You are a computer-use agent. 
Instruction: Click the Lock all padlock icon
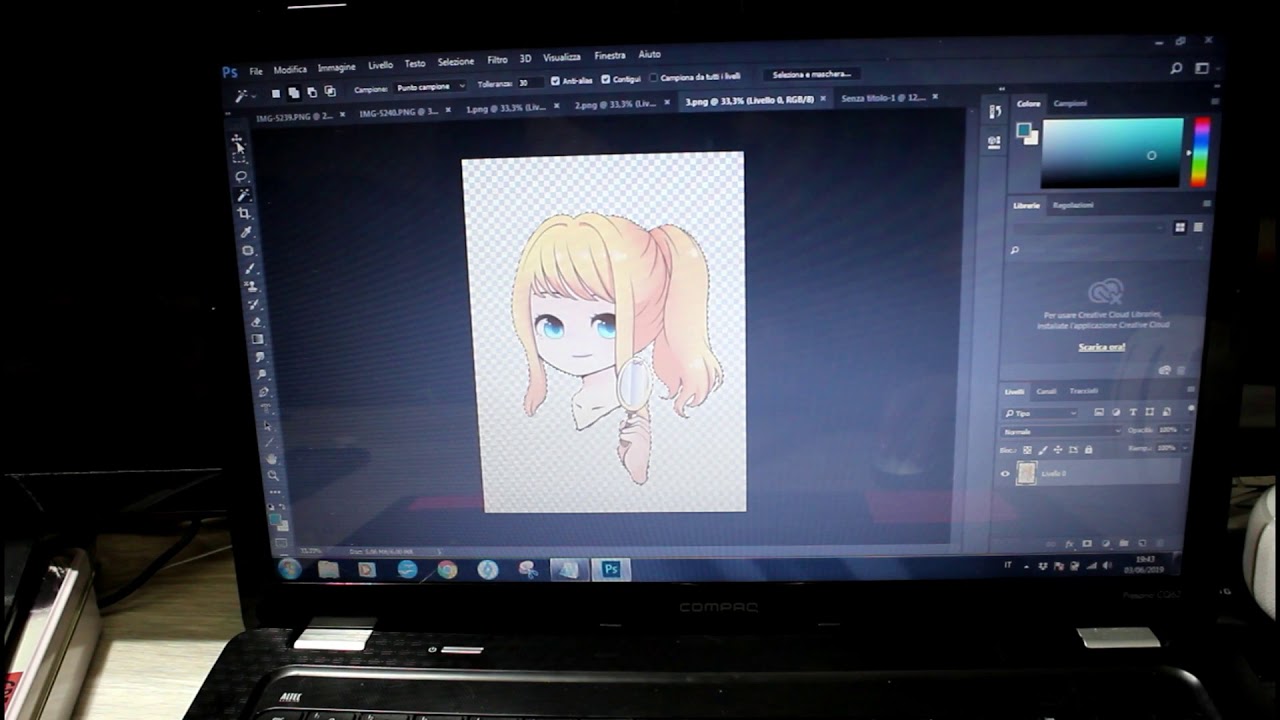pos(1088,450)
